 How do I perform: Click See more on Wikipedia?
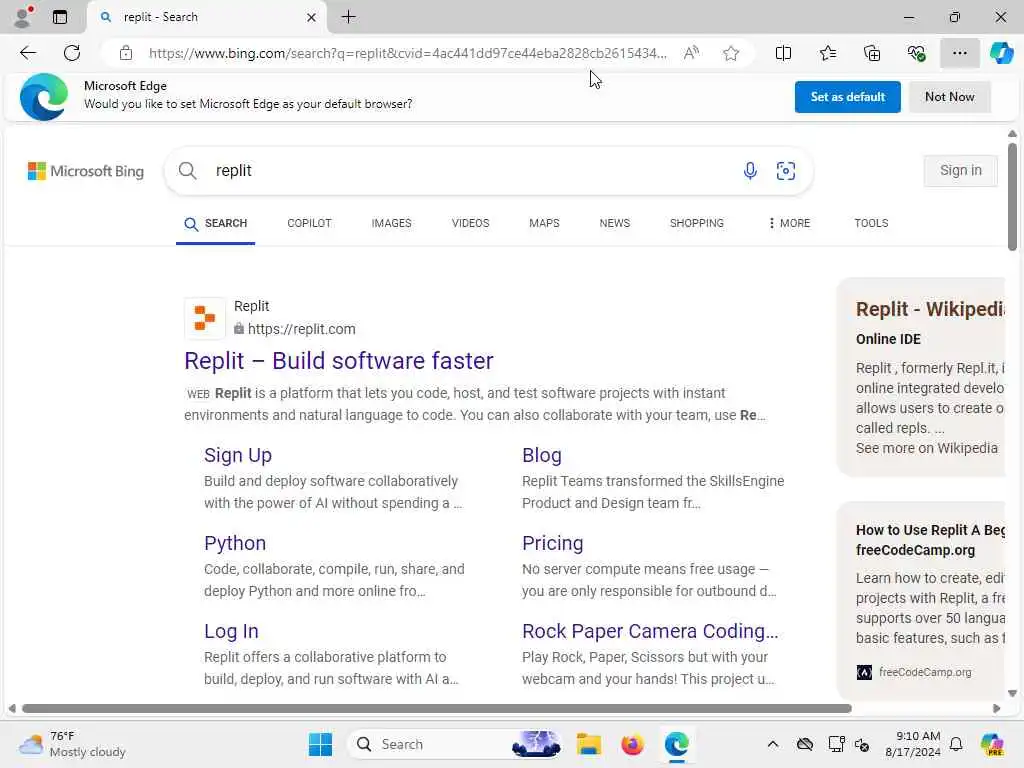tap(927, 448)
